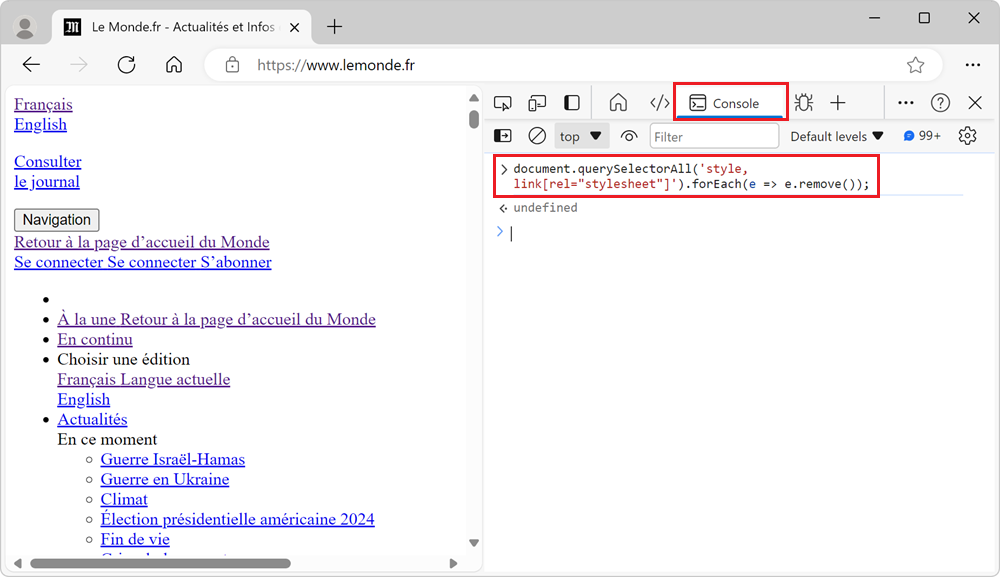This screenshot has height=577, width=1000.
Task: Clear the console output
Action: 537,136
